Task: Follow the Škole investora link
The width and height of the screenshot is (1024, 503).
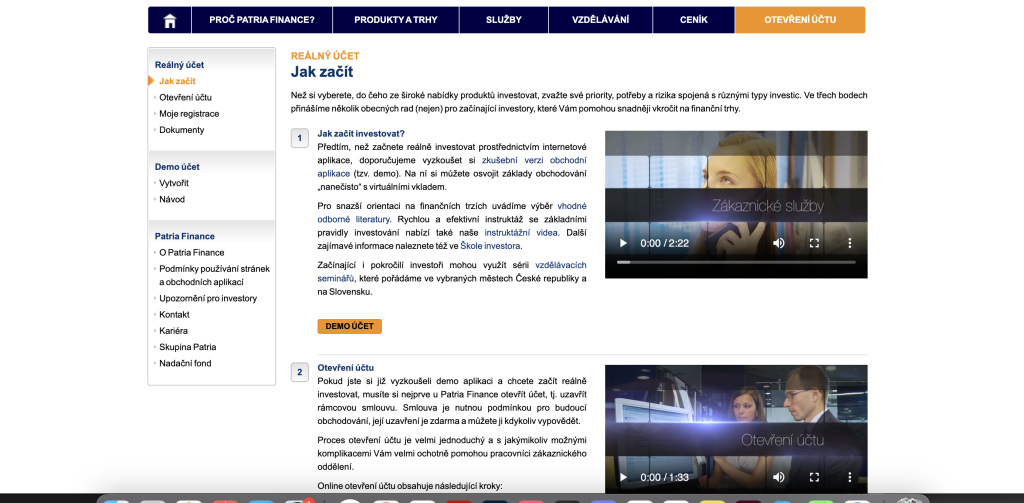Action: point(490,246)
